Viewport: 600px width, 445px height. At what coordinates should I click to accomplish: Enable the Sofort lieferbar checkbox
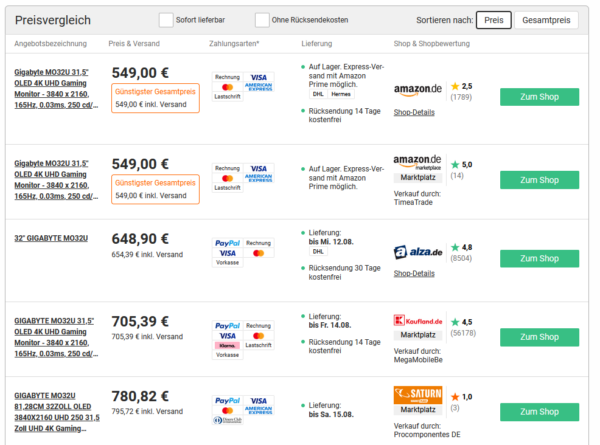166,20
